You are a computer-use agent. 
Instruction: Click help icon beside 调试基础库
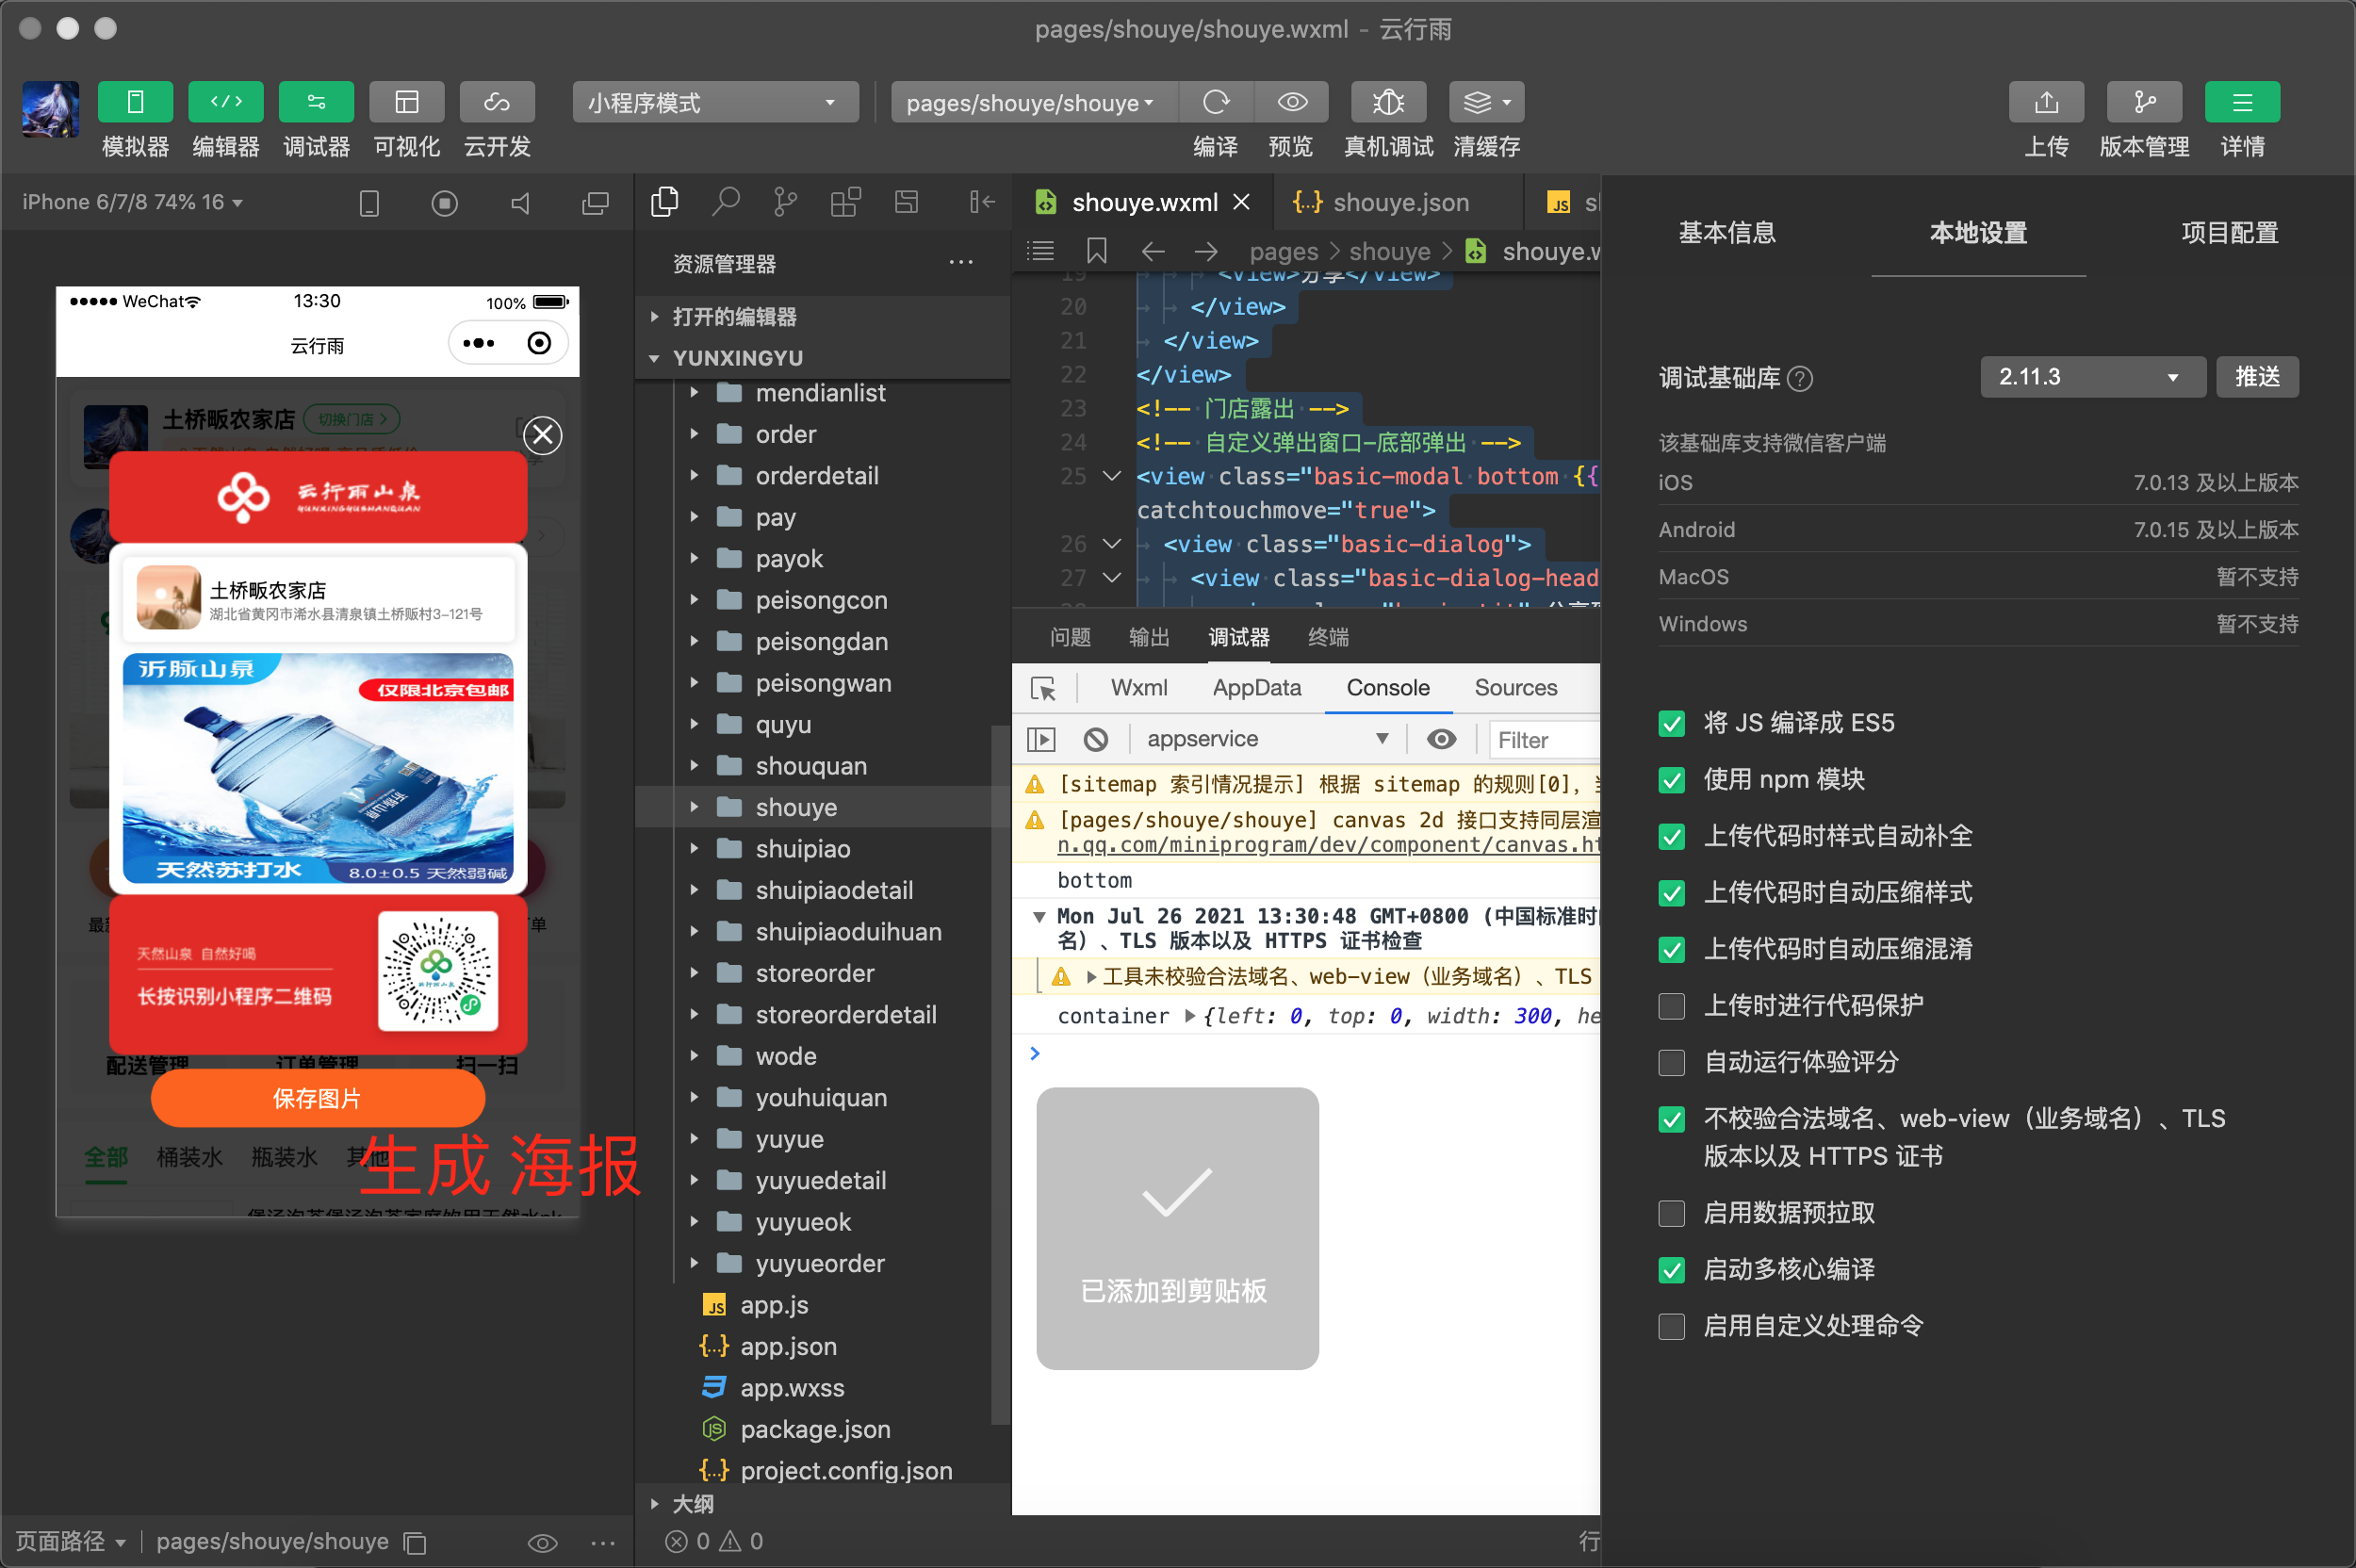pos(1800,378)
